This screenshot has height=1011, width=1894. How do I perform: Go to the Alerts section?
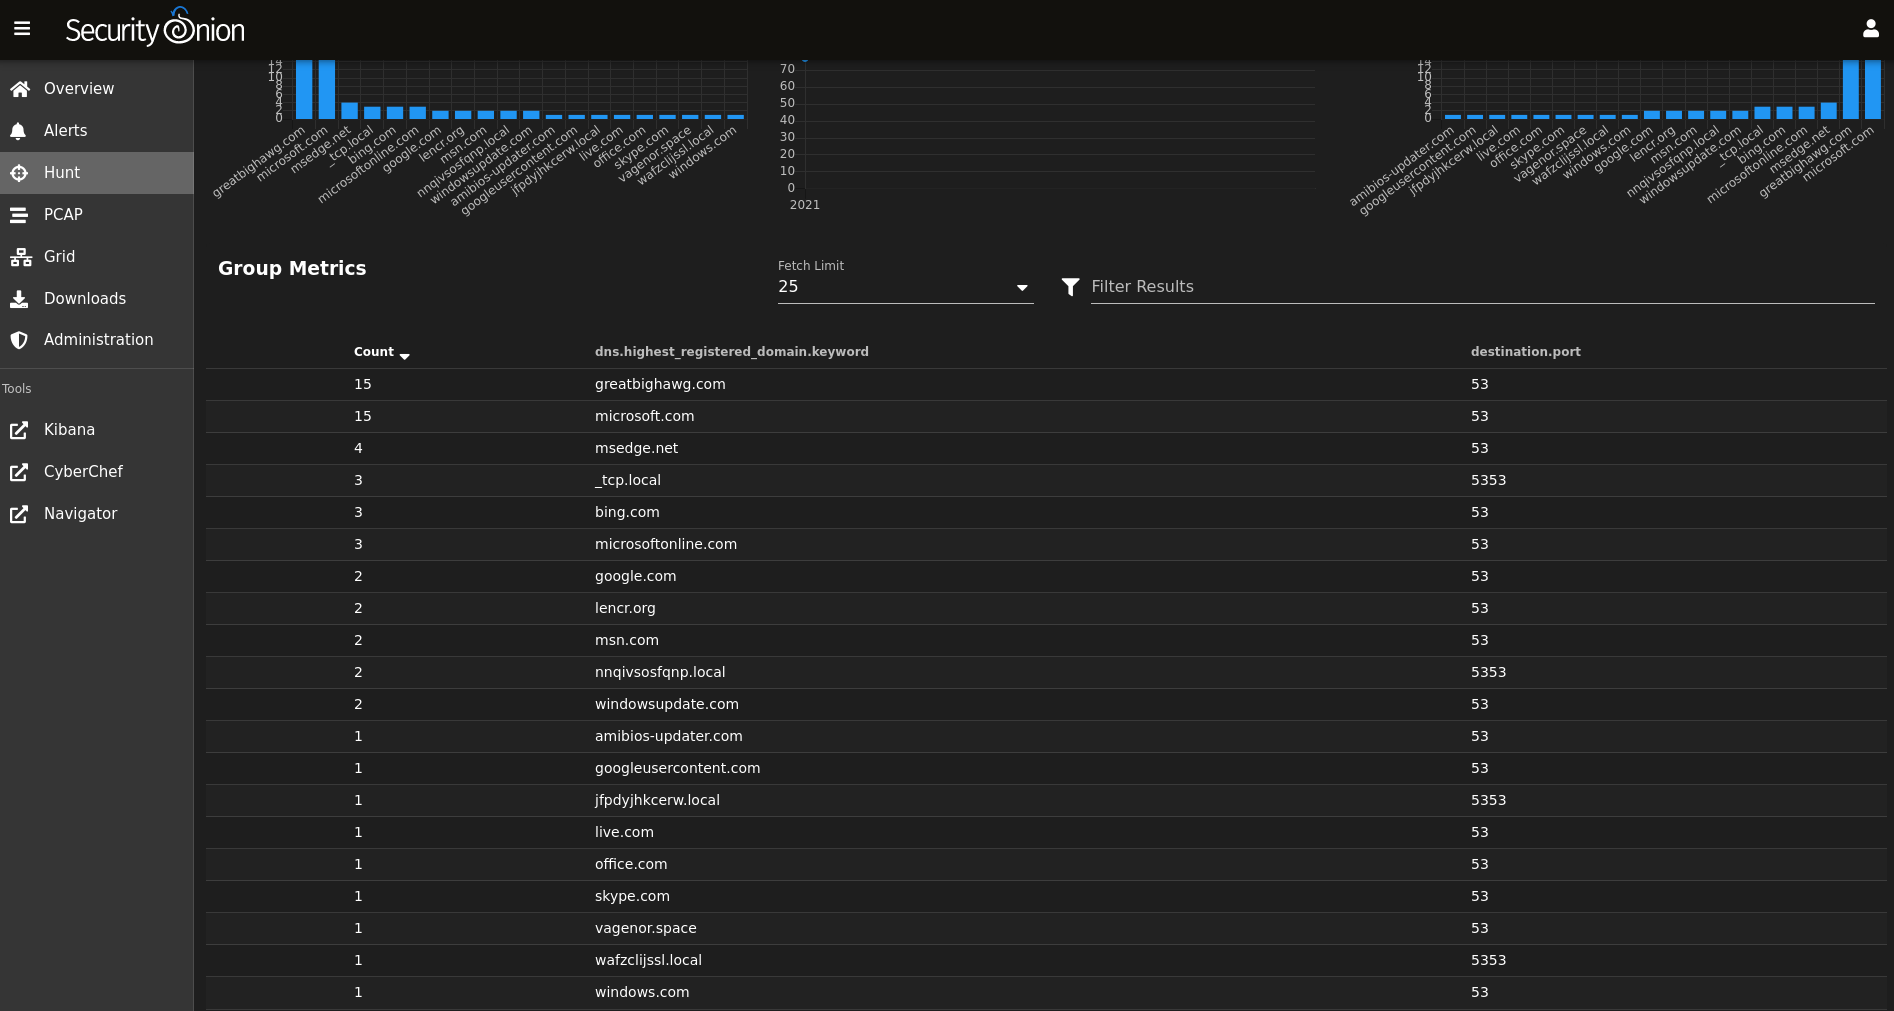pyautogui.click(x=97, y=131)
